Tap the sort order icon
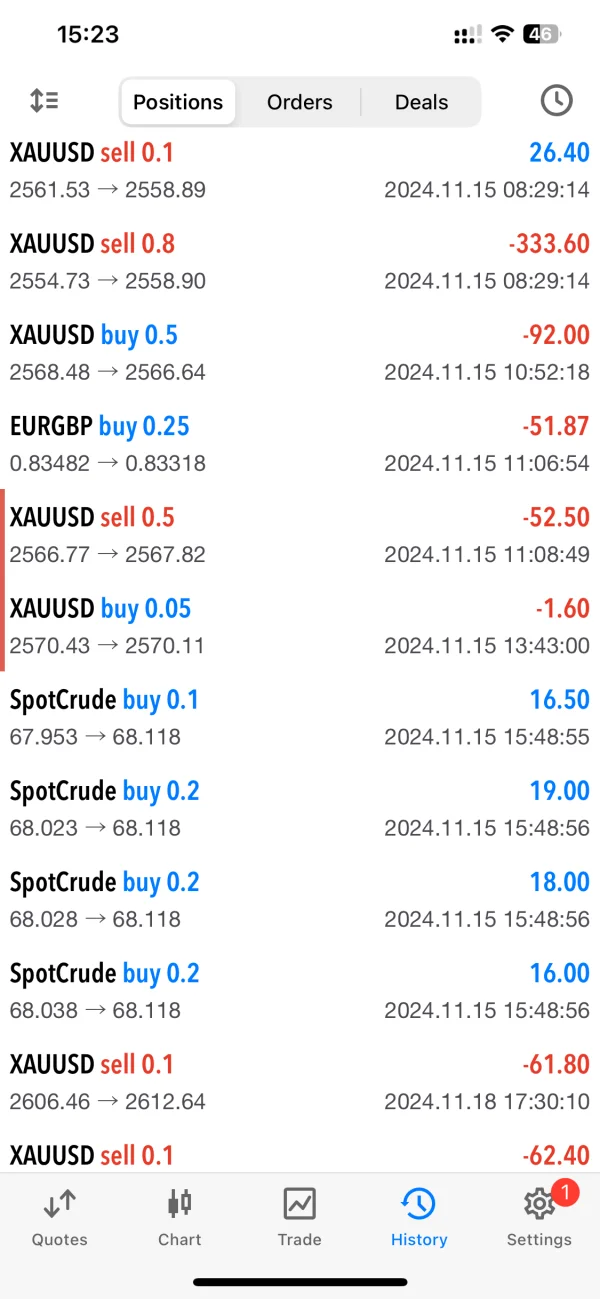The width and height of the screenshot is (600, 1299). (x=44, y=100)
